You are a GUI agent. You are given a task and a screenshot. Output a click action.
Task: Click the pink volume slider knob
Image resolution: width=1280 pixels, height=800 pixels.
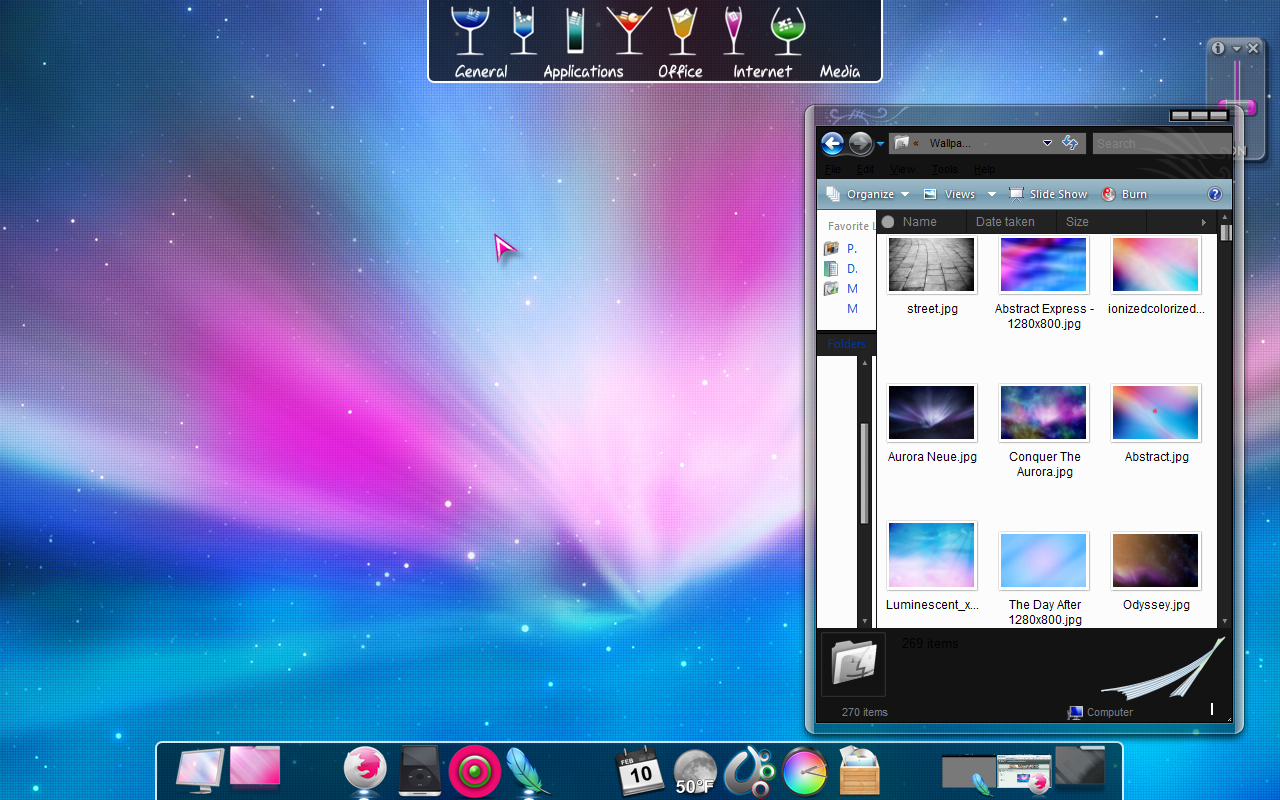pyautogui.click(x=1237, y=107)
